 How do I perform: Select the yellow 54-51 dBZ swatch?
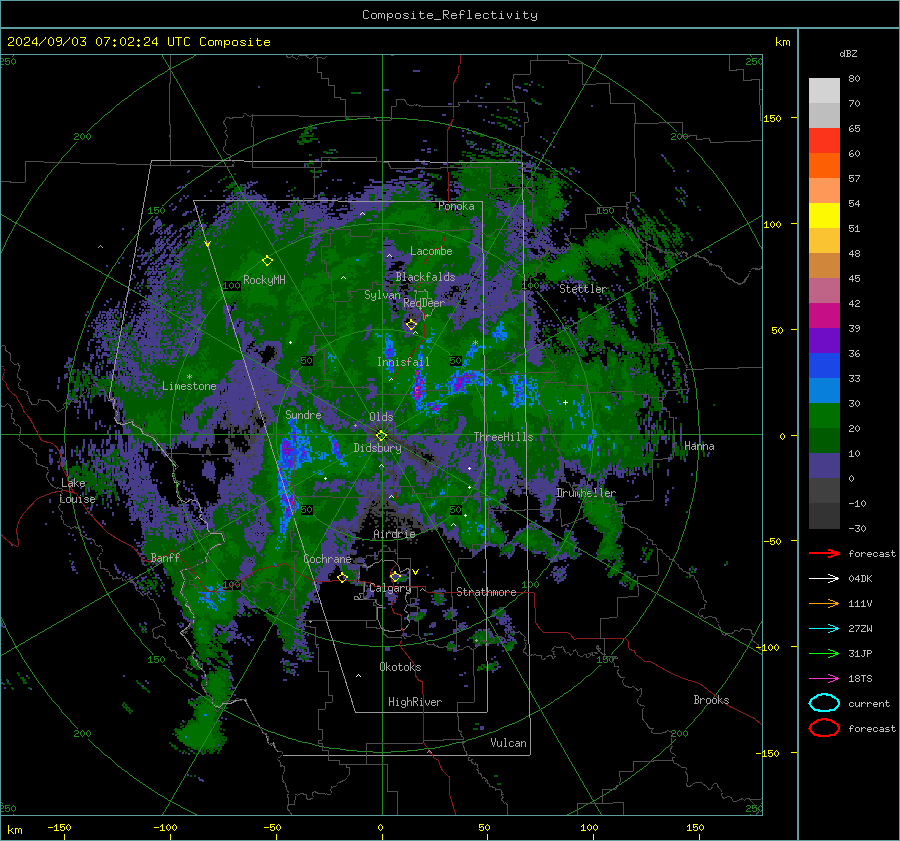824,215
